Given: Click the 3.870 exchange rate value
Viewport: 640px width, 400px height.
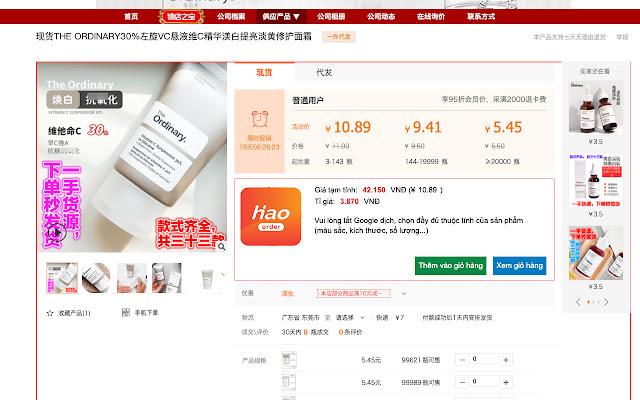Looking at the screenshot, I should pyautogui.click(x=349, y=202).
